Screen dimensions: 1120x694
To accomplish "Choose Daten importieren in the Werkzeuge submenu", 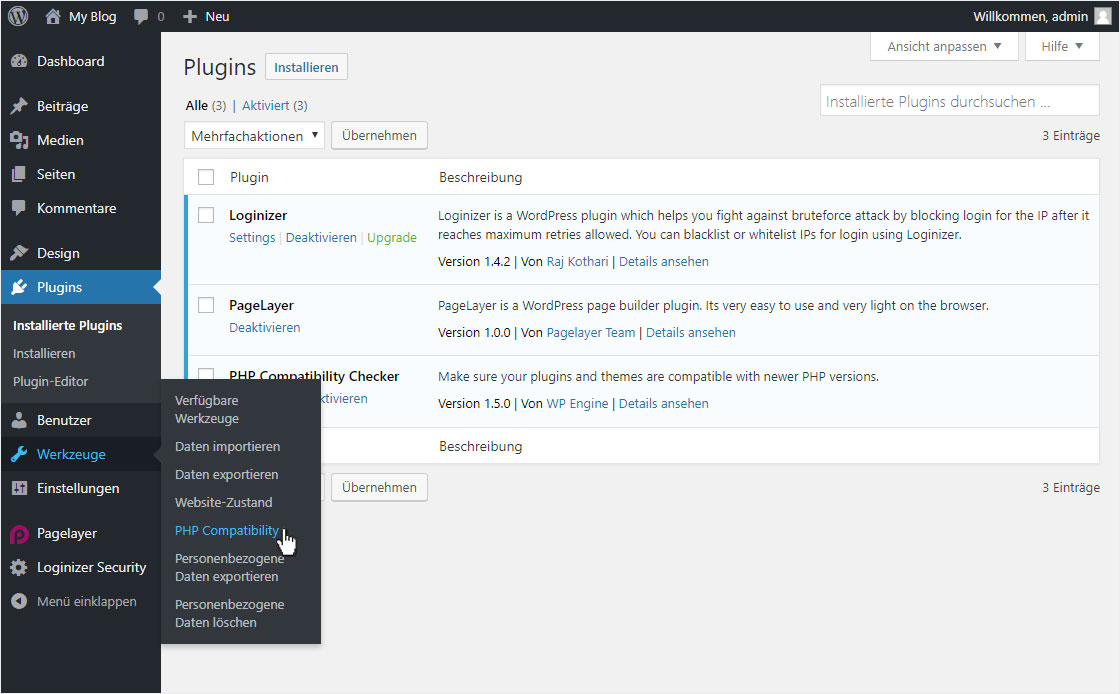I will (227, 447).
